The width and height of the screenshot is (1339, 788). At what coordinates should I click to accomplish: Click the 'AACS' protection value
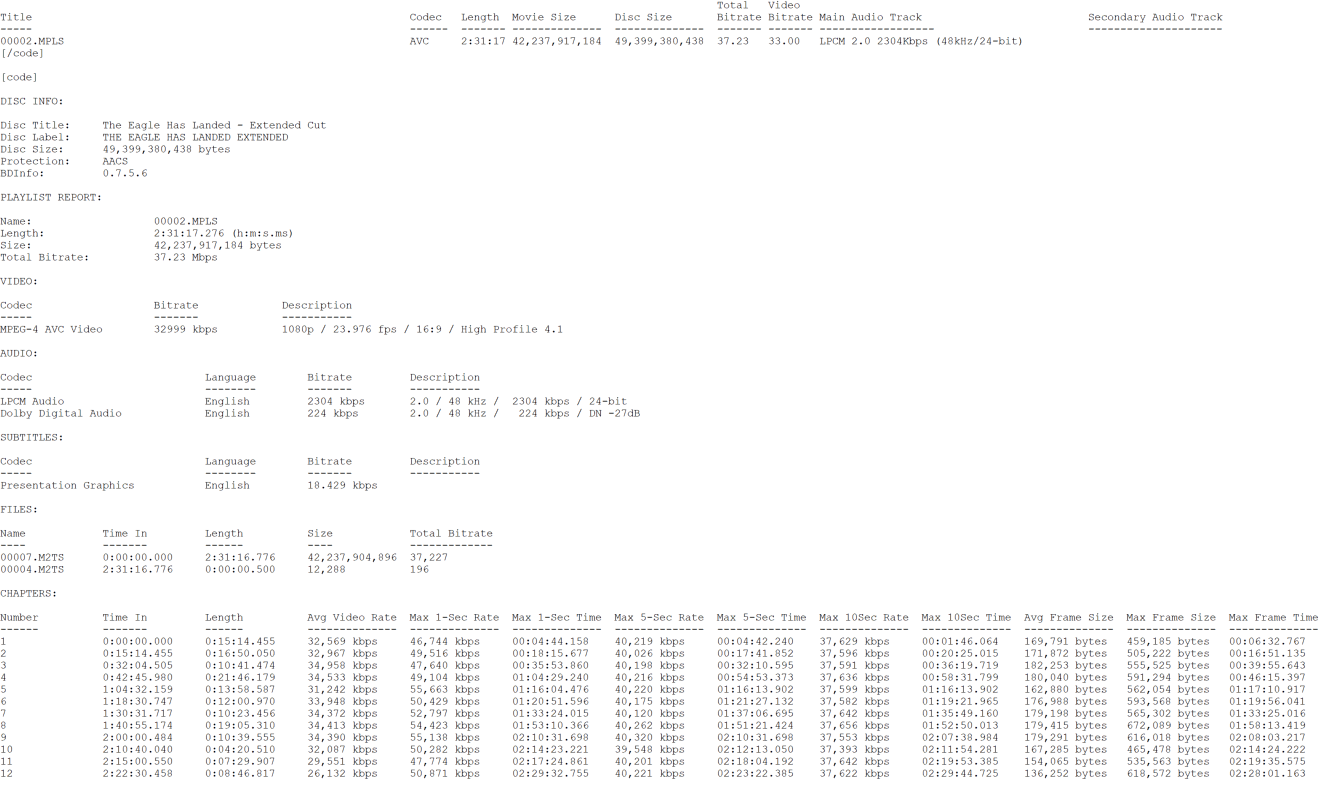click(115, 161)
